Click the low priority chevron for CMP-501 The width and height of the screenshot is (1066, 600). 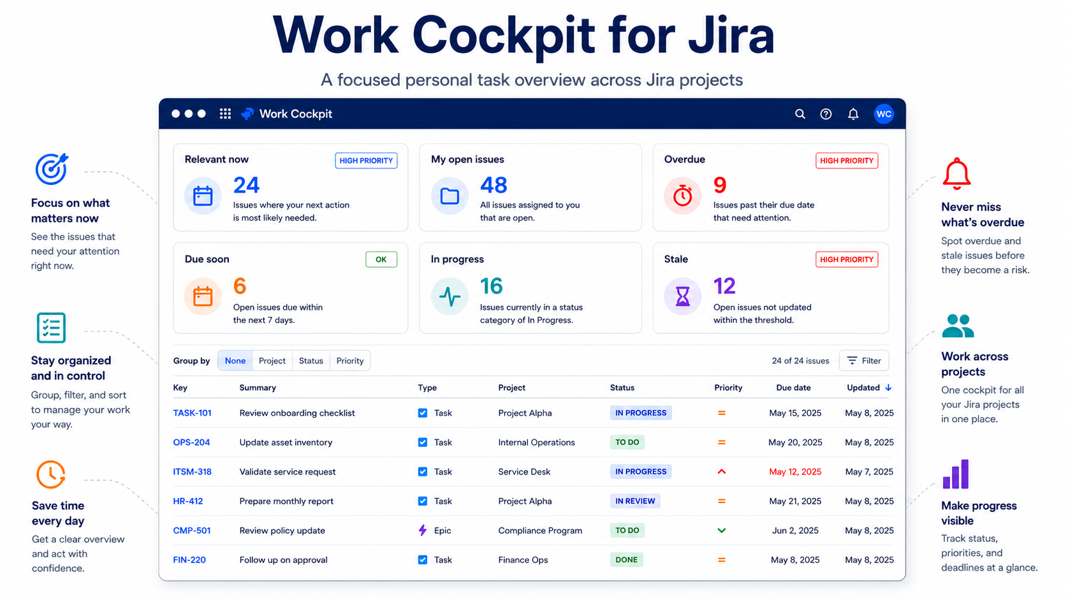click(x=721, y=530)
